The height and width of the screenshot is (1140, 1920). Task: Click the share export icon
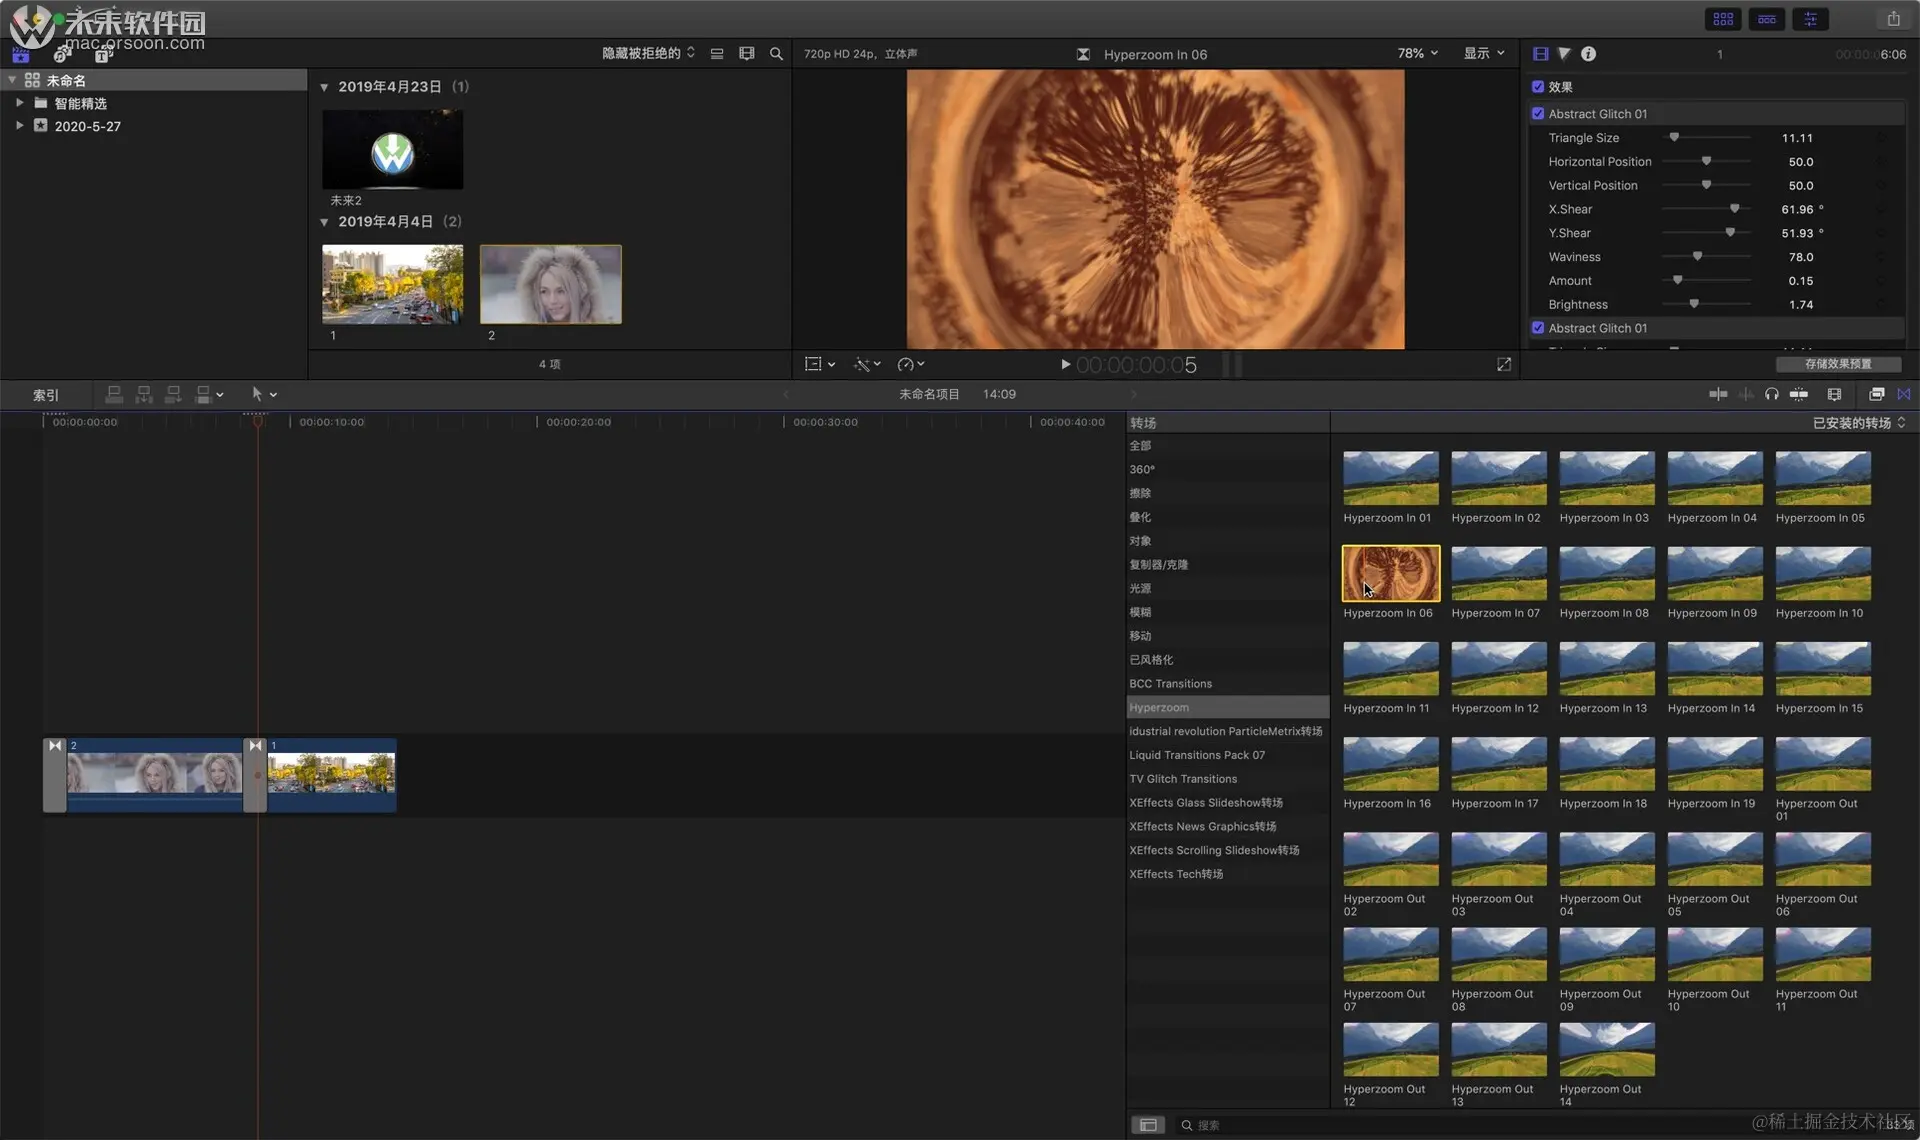coord(1893,19)
